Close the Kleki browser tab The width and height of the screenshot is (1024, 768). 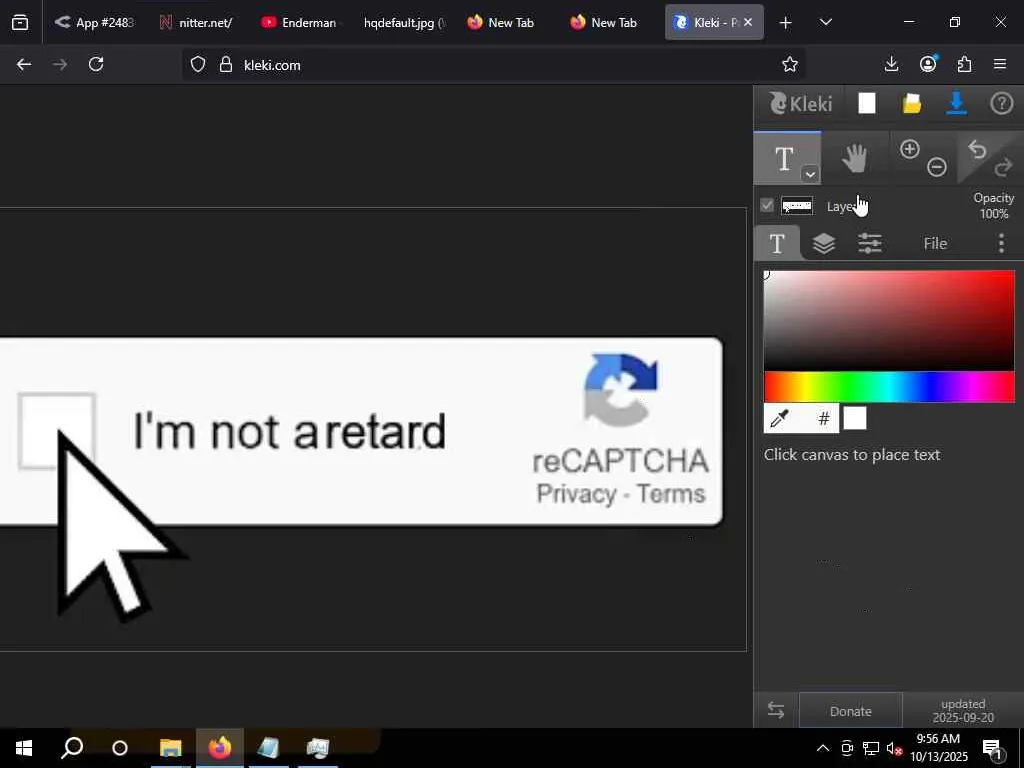[748, 22]
